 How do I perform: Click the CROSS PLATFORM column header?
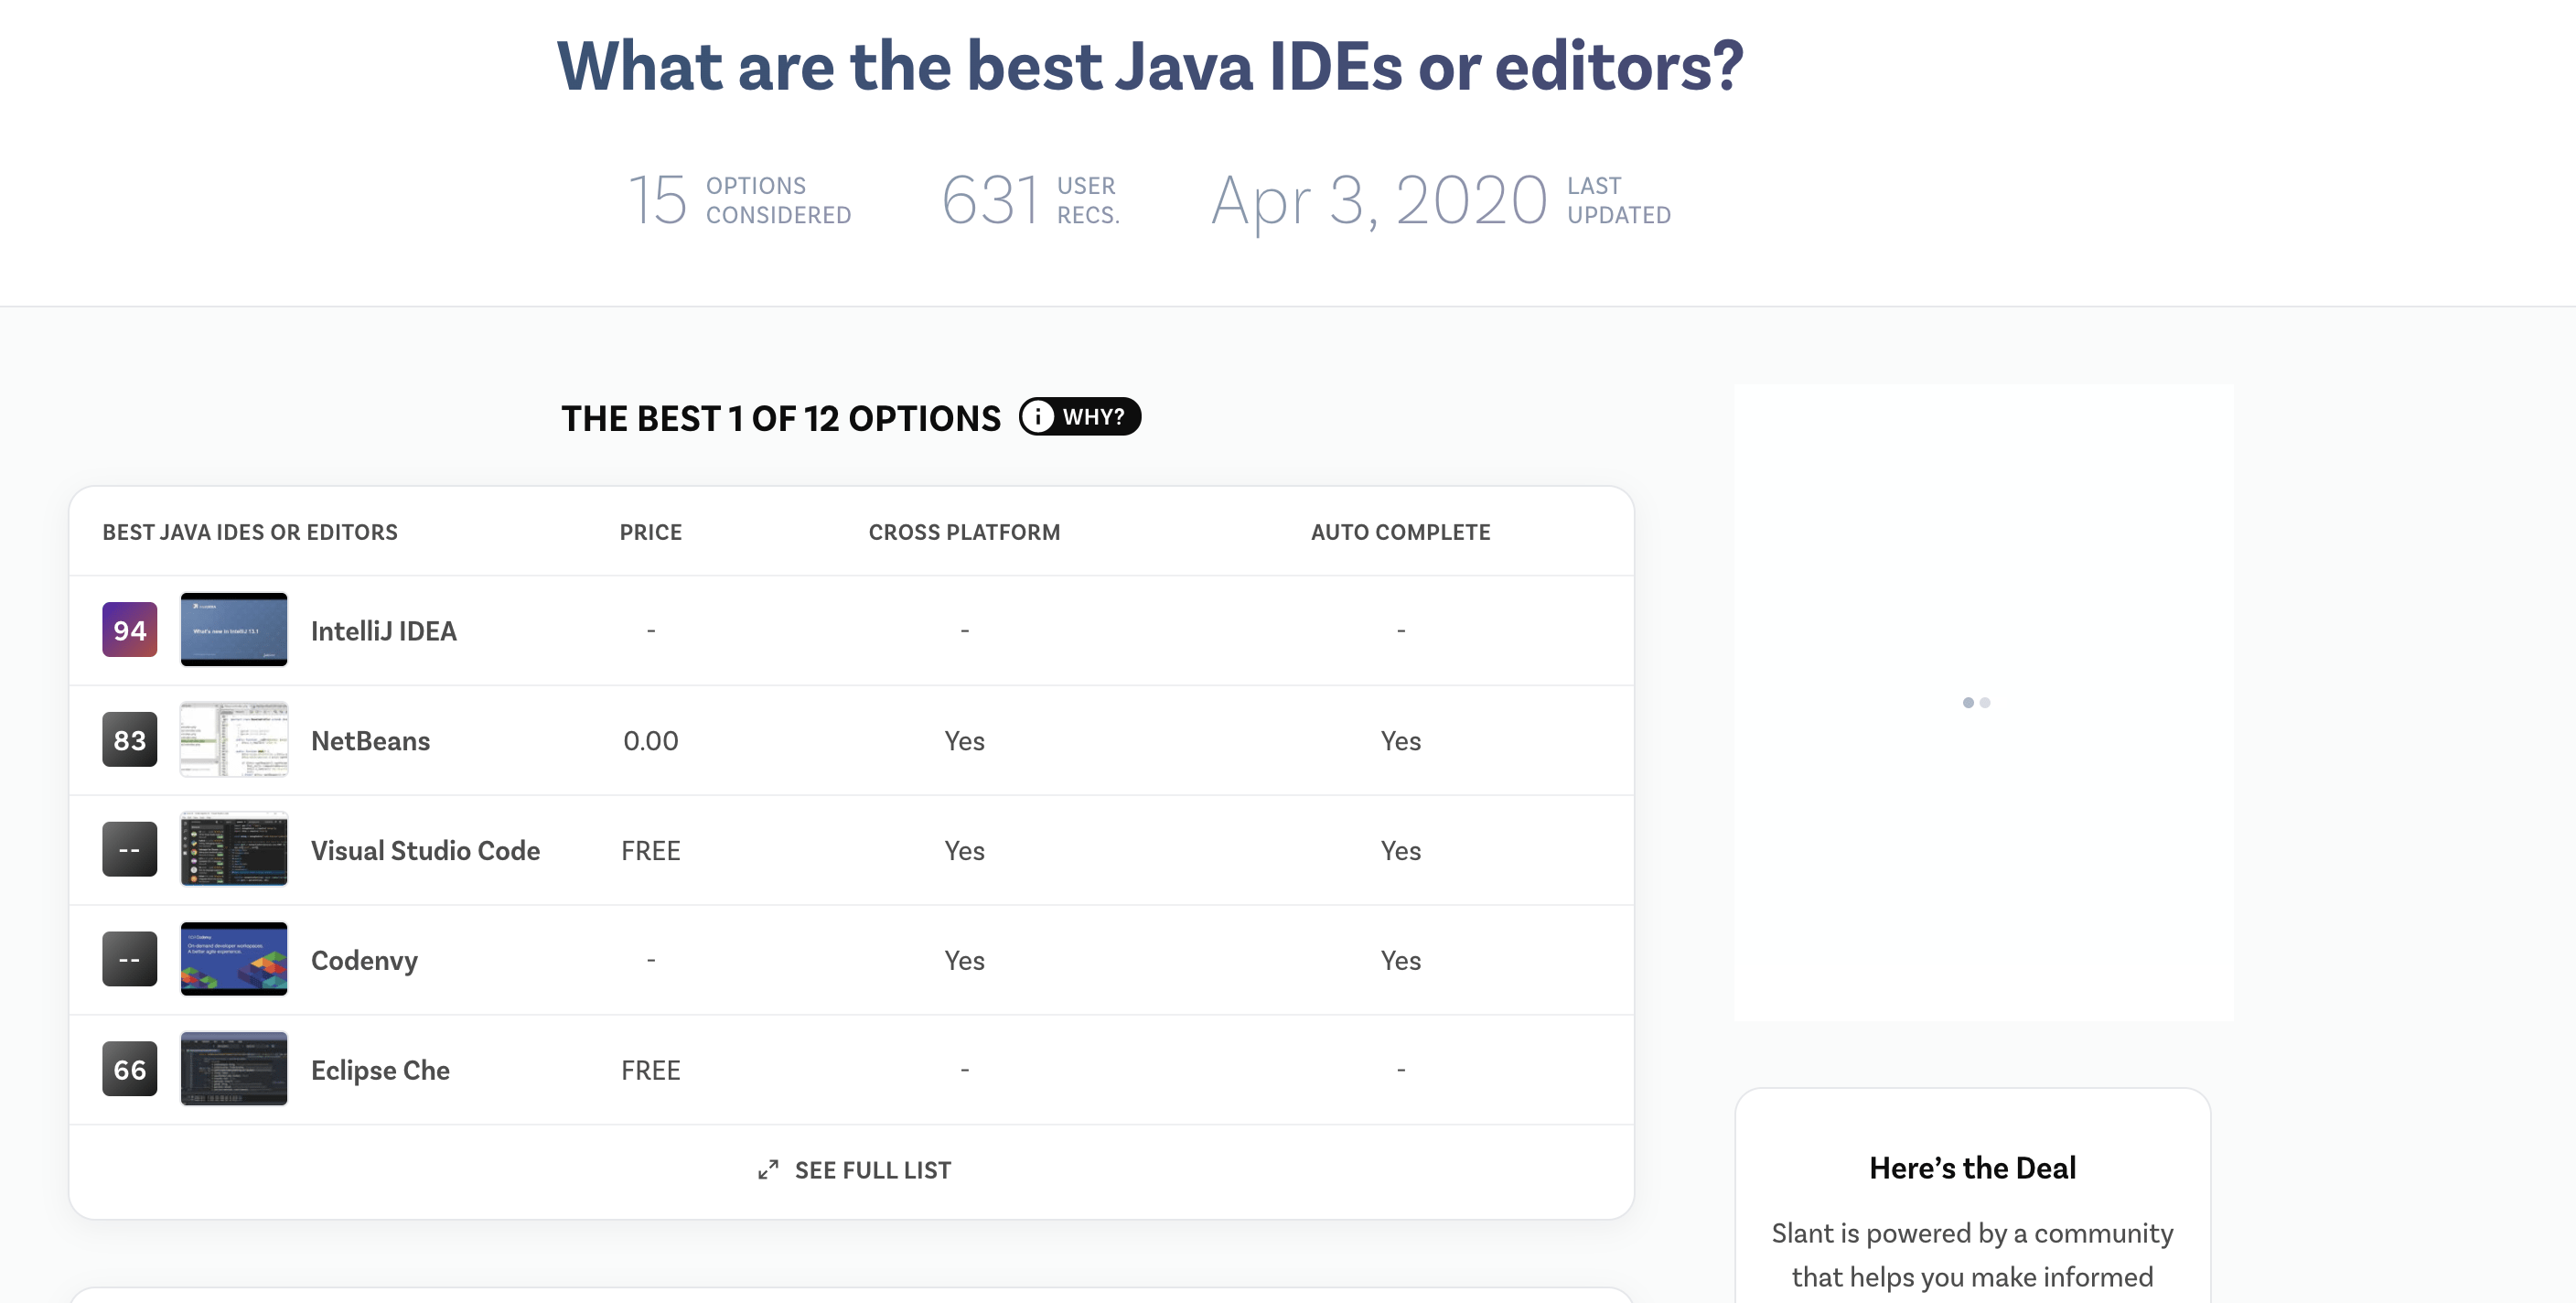(965, 532)
